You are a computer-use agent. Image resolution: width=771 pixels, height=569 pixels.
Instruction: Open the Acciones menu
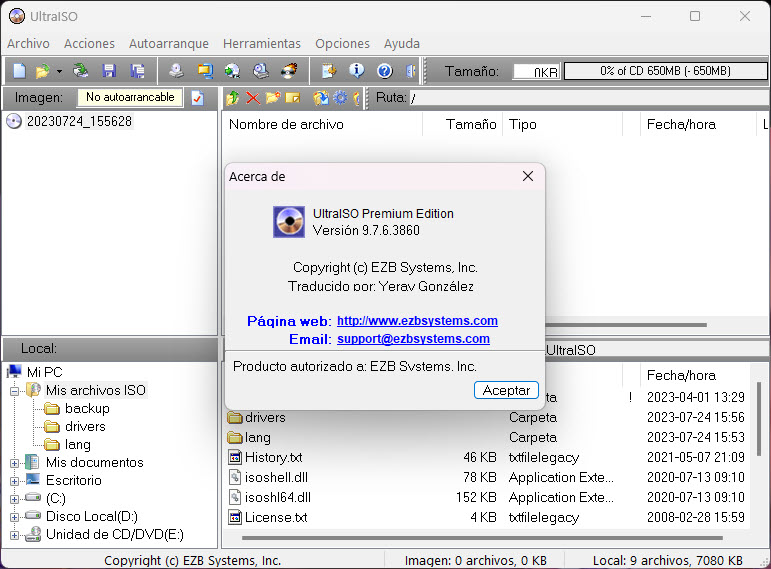pos(89,43)
